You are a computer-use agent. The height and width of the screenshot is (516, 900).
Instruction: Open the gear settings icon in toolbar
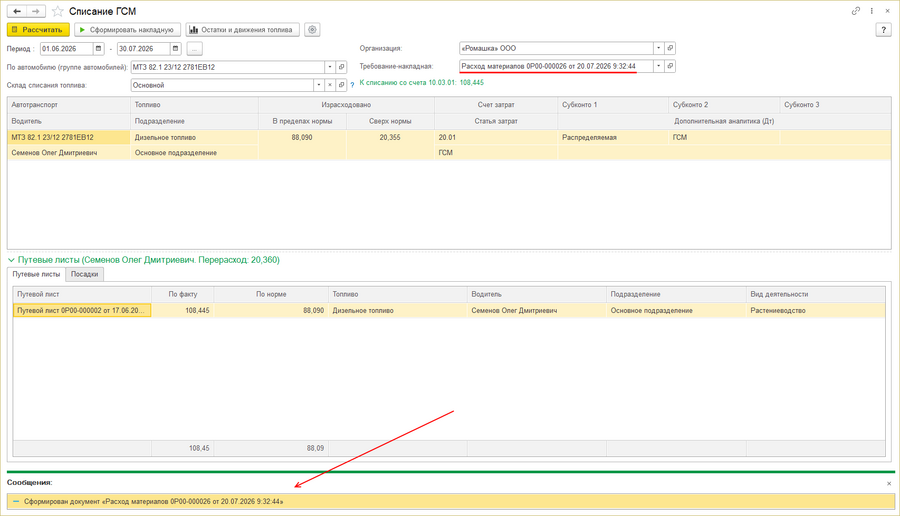[x=312, y=30]
